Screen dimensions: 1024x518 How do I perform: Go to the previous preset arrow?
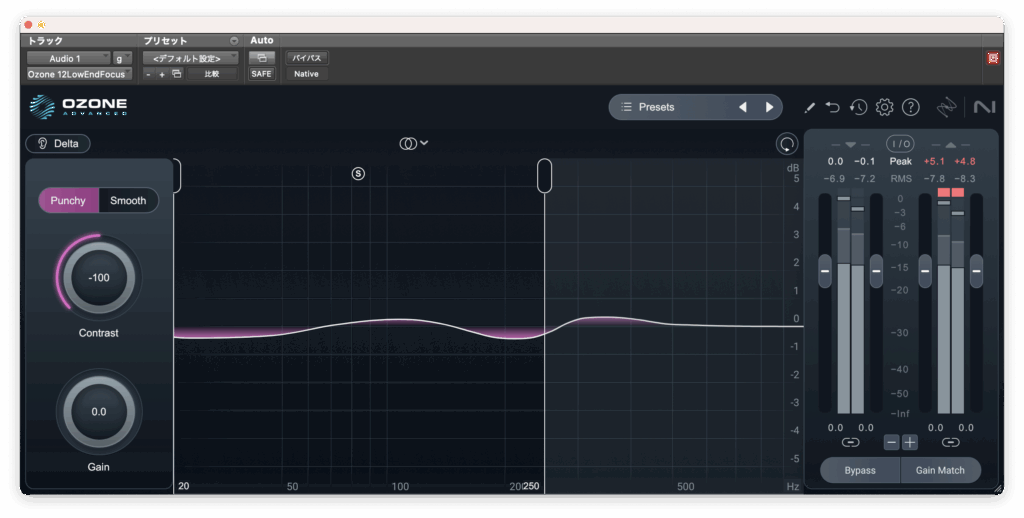tap(742, 107)
